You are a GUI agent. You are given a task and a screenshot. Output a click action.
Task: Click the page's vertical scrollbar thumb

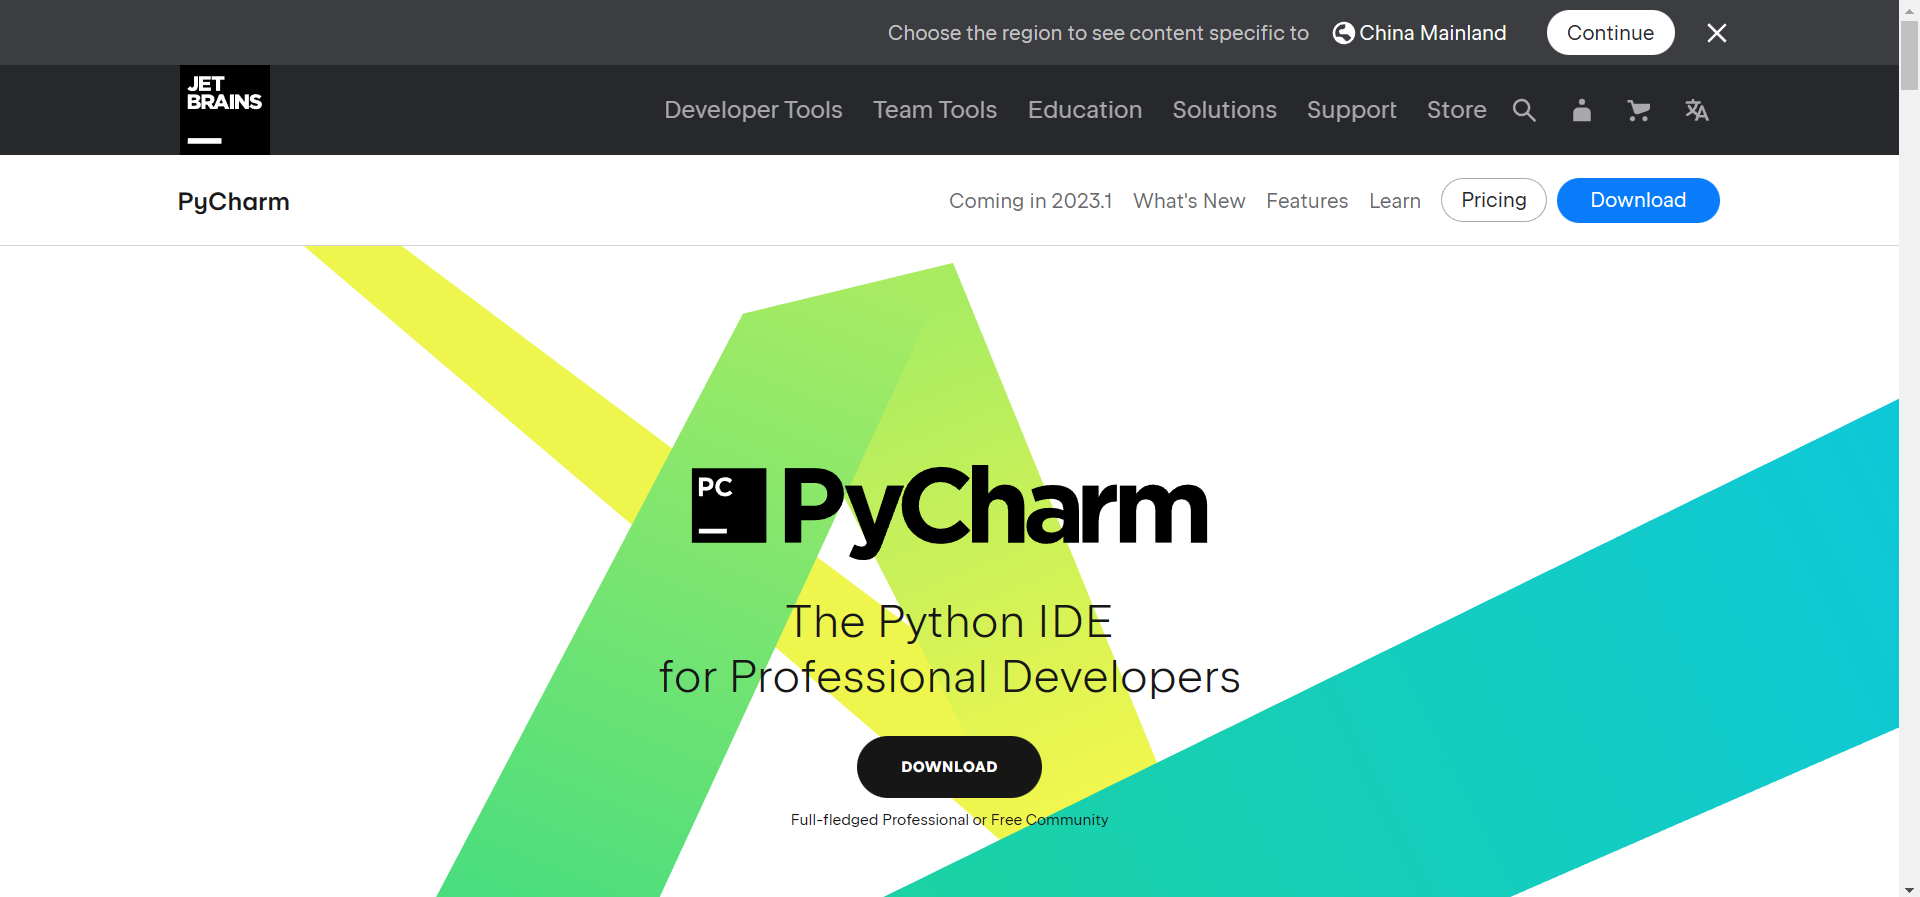click(1909, 55)
